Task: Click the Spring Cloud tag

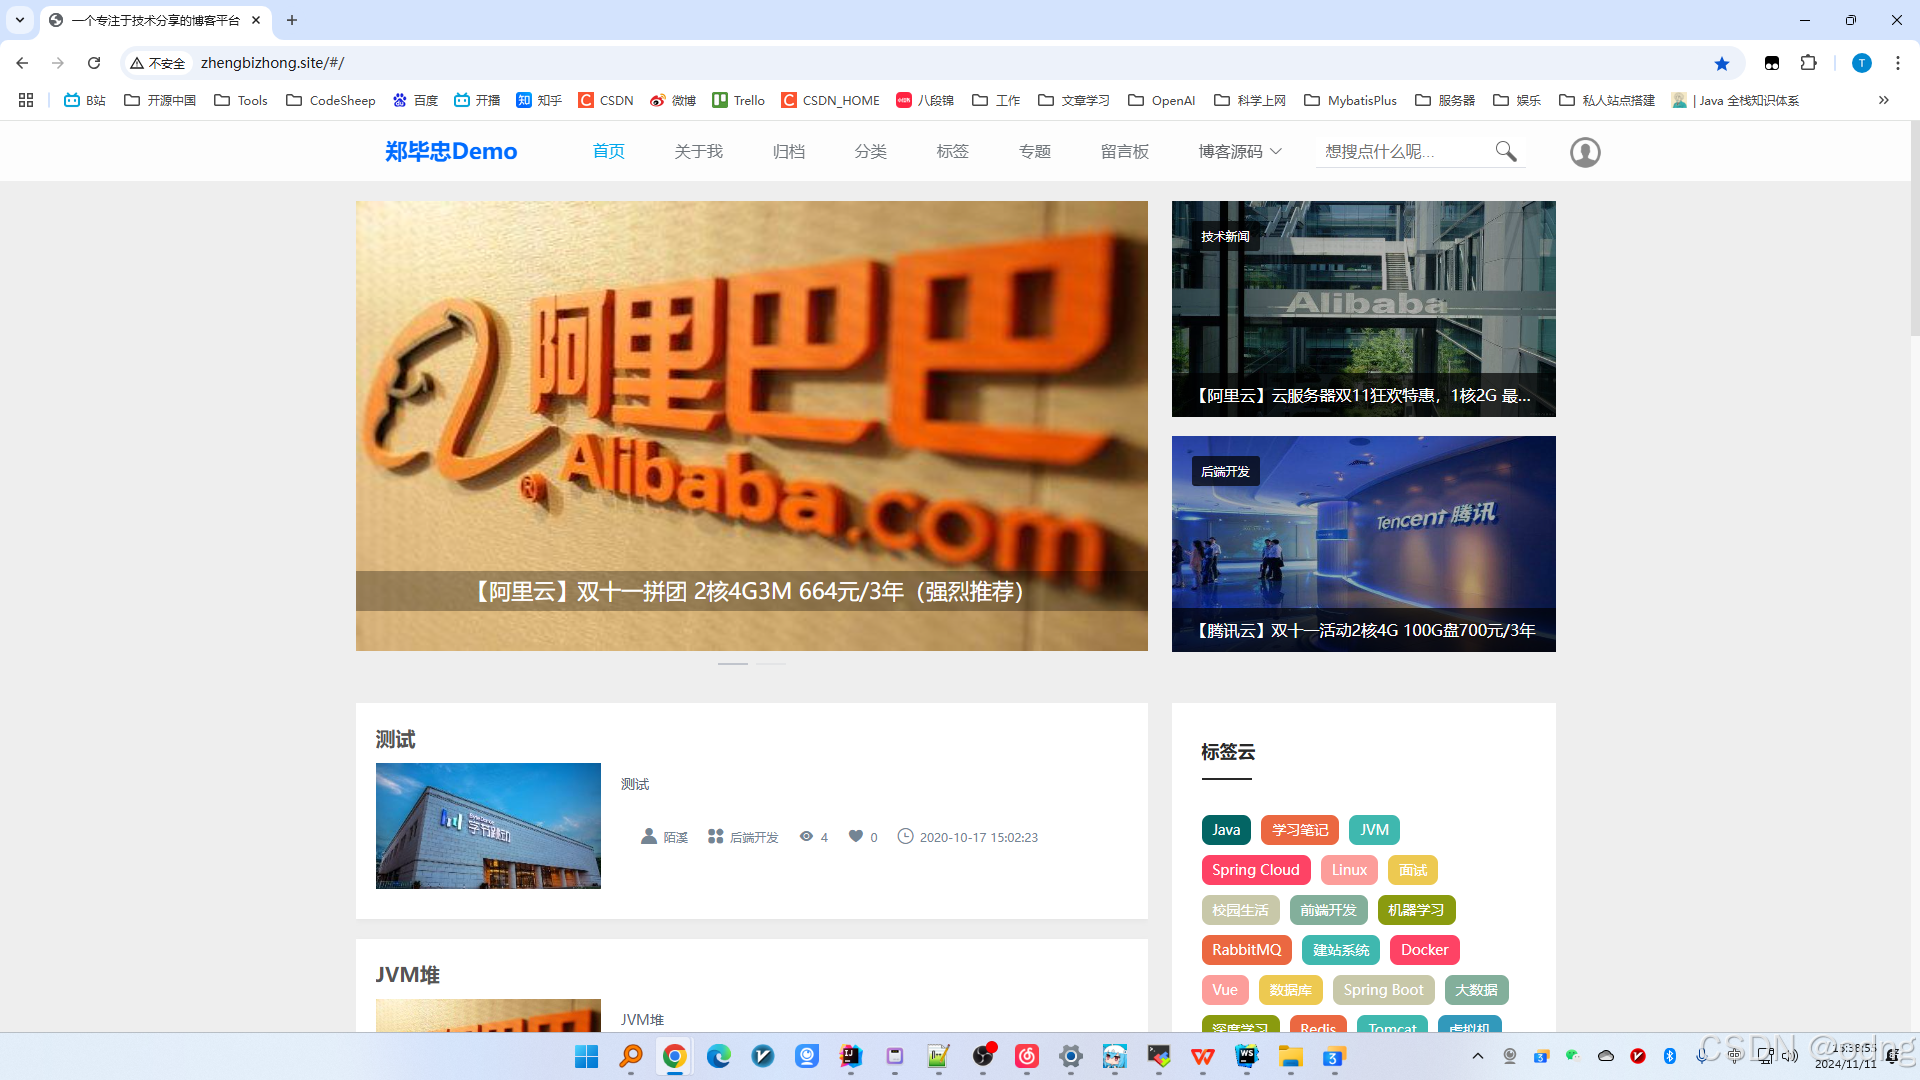Action: click(x=1255, y=870)
